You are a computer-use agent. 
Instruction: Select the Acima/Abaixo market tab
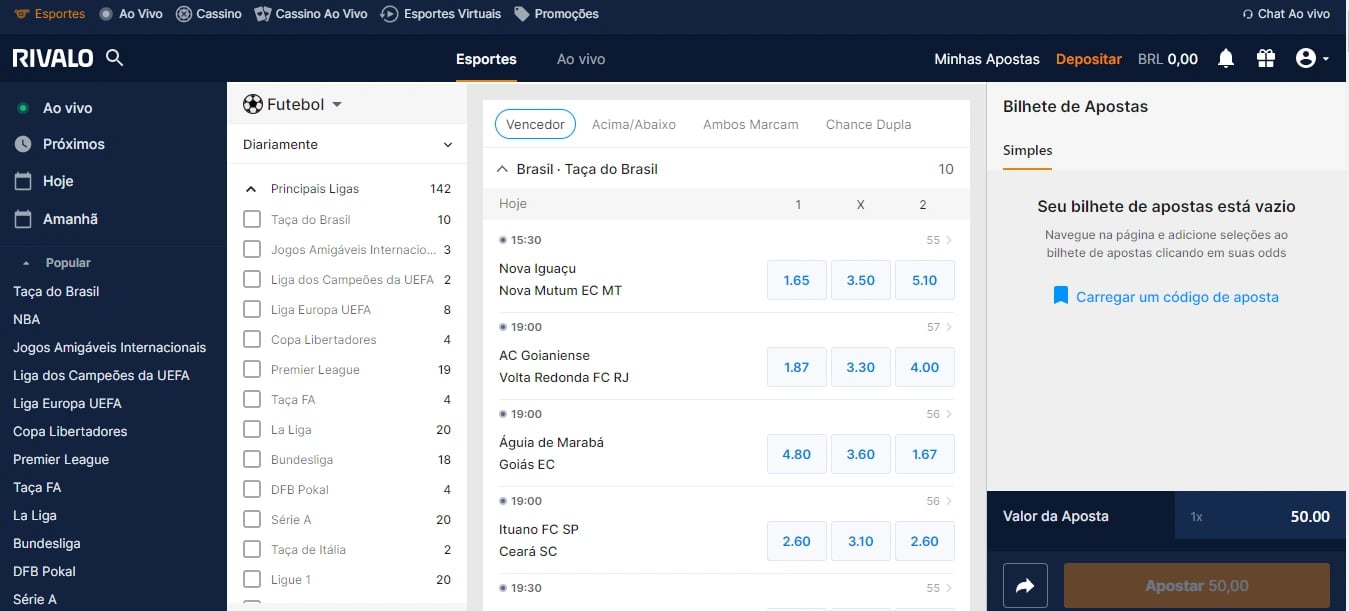coord(634,124)
